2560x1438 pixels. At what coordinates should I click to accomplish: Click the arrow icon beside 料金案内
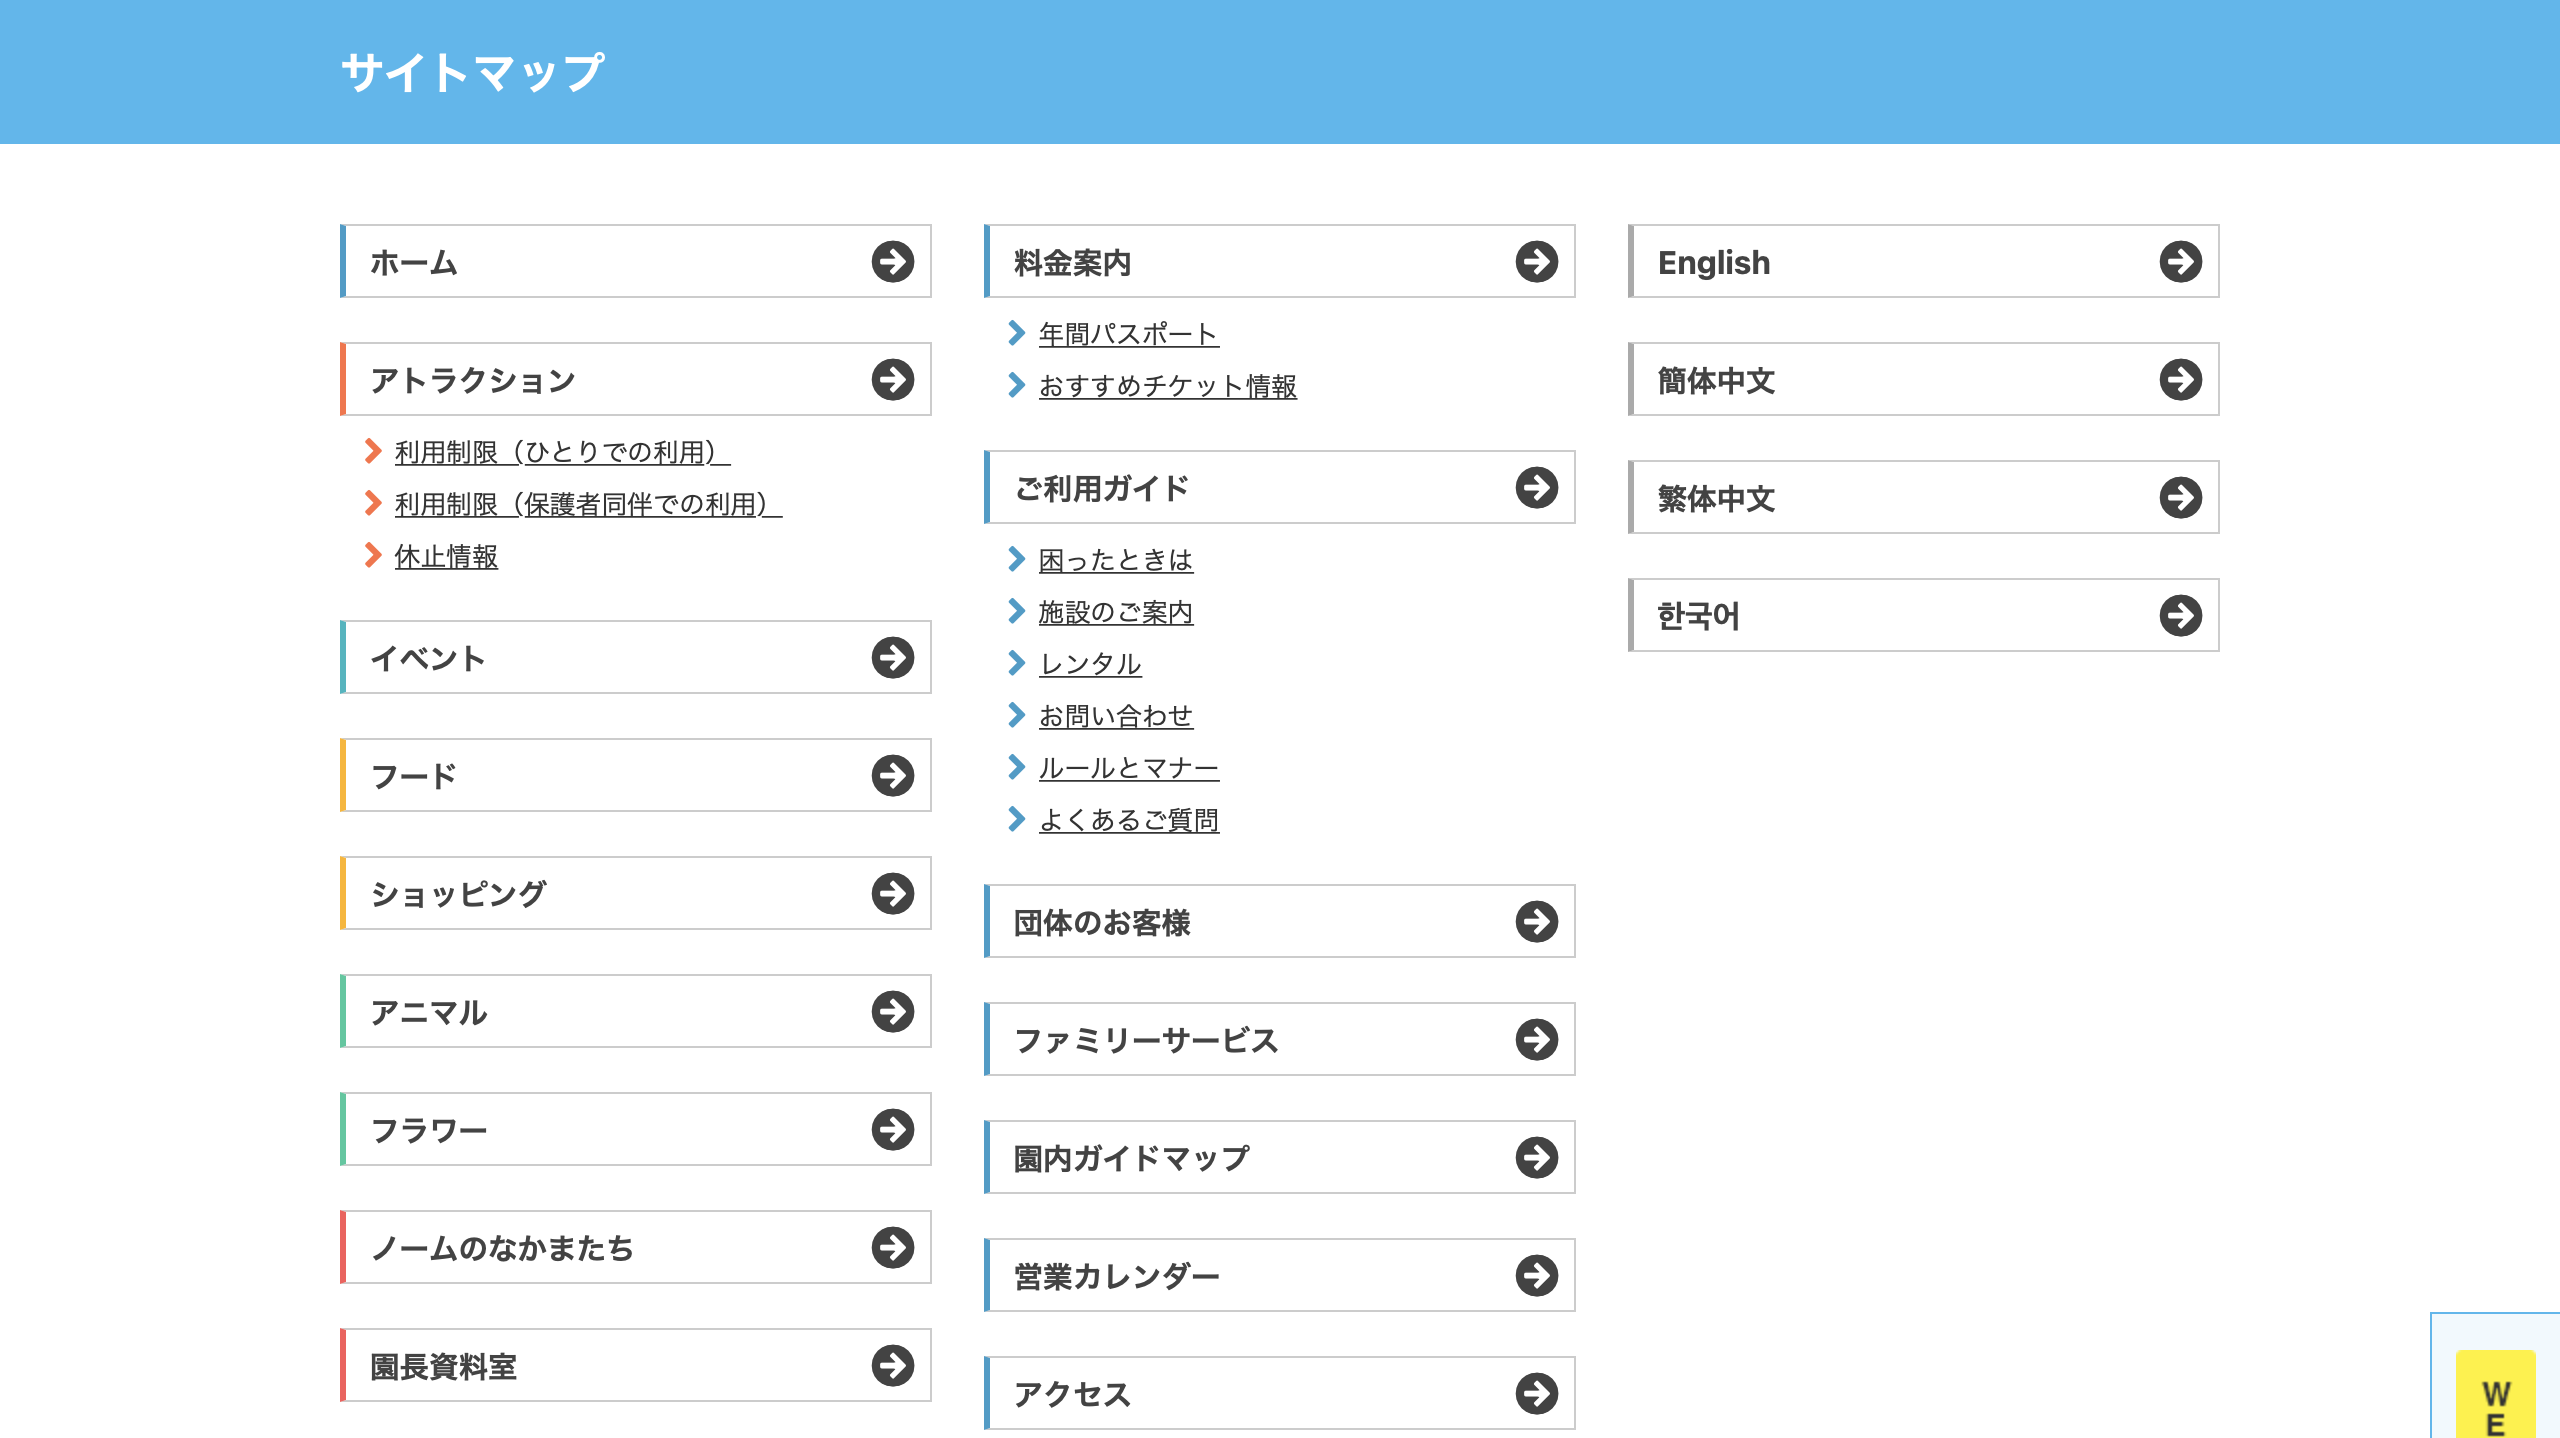coord(1537,262)
